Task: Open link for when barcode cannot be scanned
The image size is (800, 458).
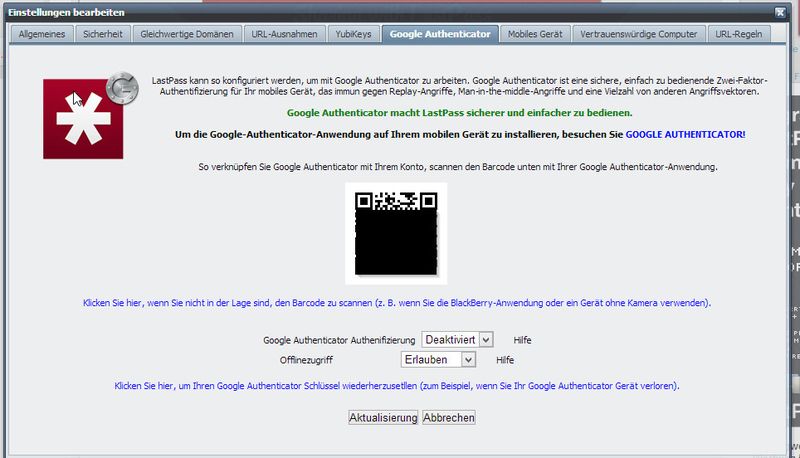Action: [397, 303]
